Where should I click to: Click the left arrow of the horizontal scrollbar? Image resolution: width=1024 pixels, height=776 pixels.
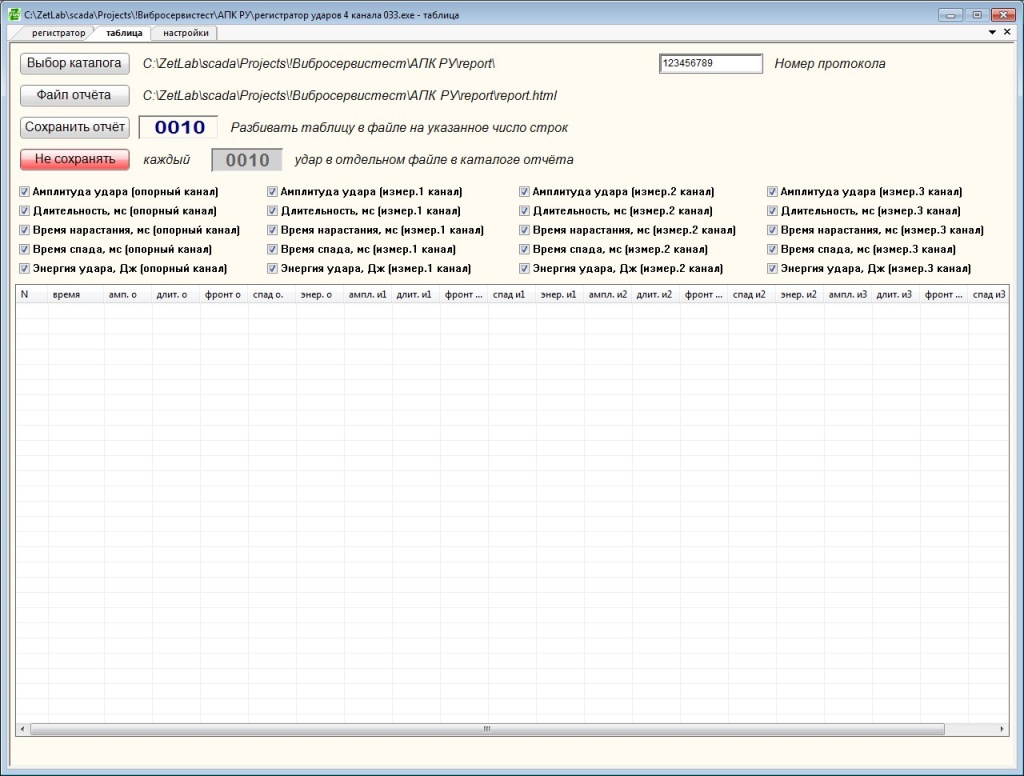point(23,728)
